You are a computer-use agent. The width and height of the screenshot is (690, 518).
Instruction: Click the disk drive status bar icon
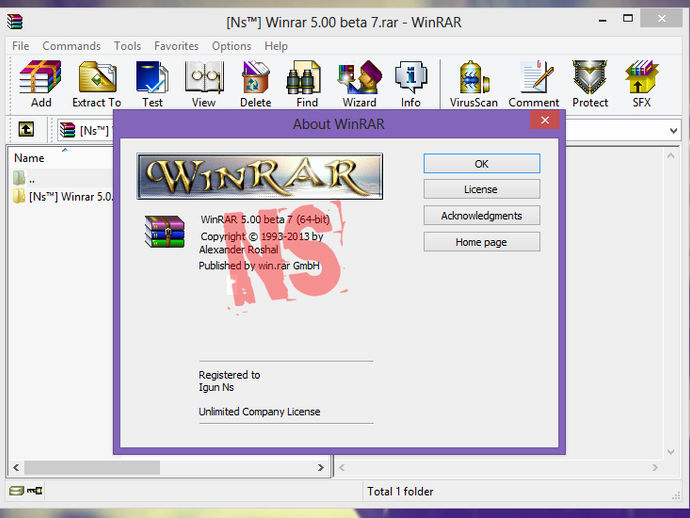[x=16, y=491]
